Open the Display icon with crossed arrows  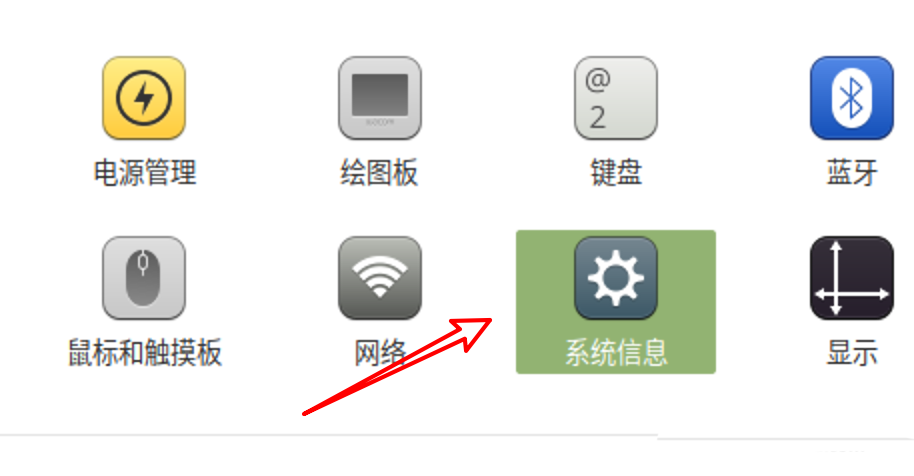[x=852, y=278]
